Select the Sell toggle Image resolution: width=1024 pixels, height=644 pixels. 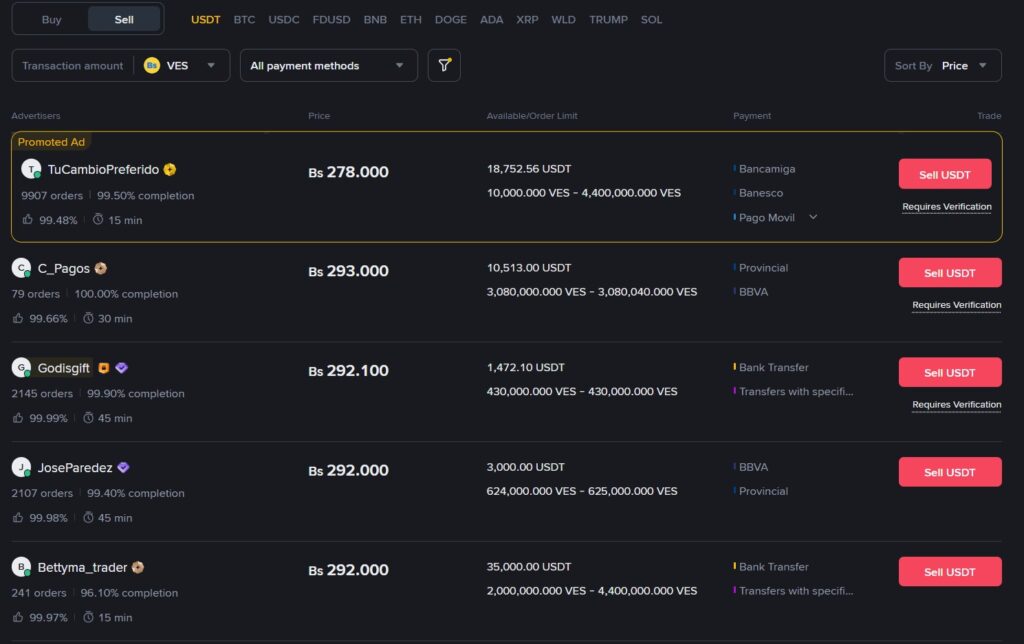coord(124,19)
